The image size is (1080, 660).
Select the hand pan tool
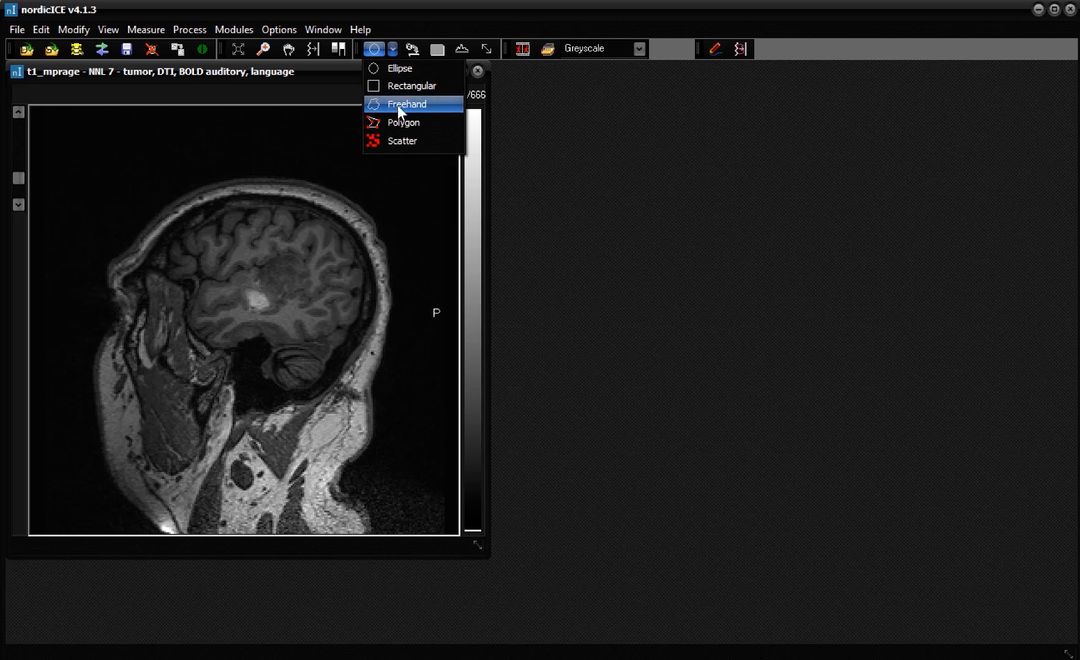288,49
